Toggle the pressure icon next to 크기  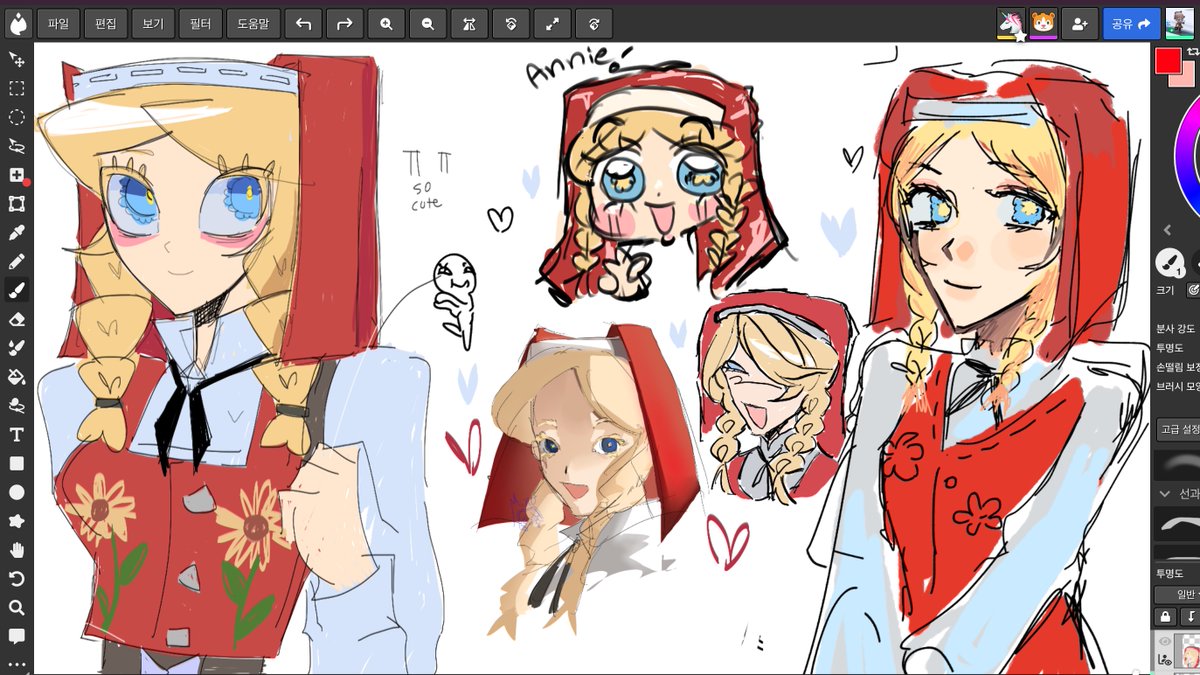[x=1193, y=290]
